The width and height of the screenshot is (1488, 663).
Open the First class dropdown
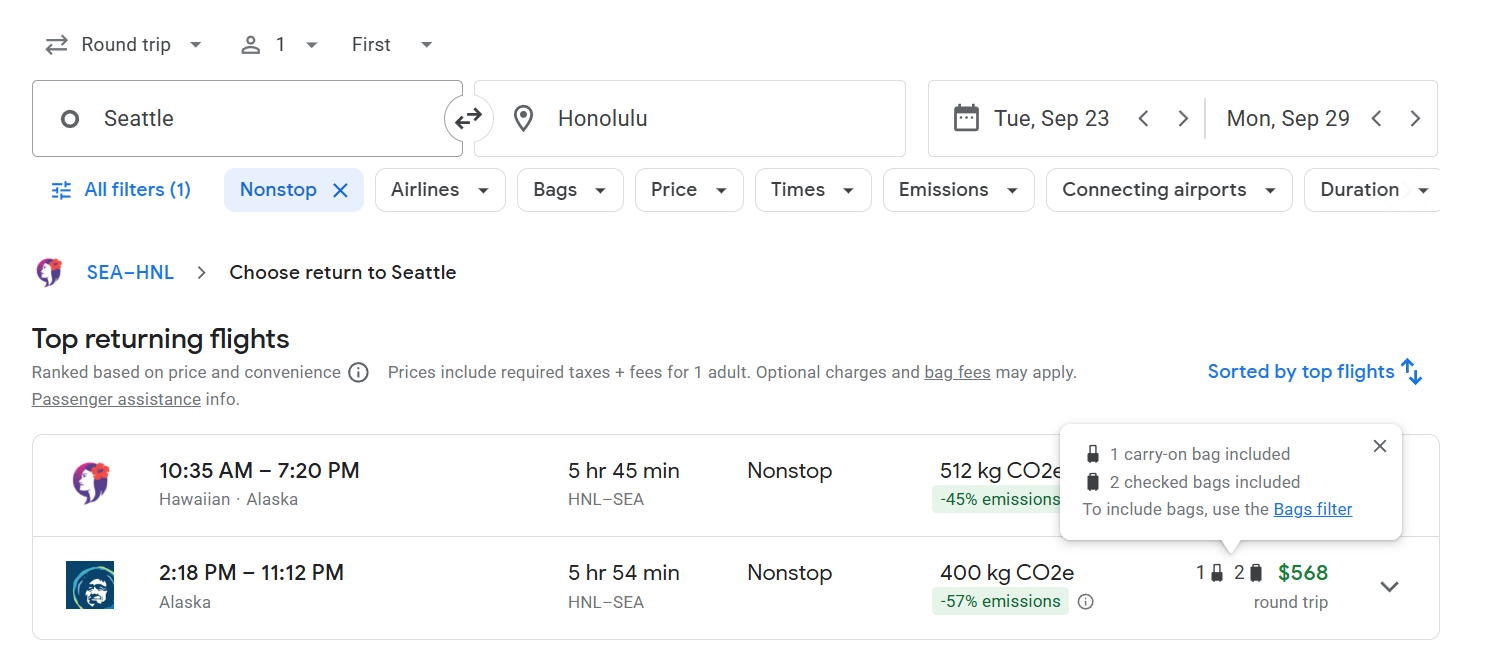point(392,45)
